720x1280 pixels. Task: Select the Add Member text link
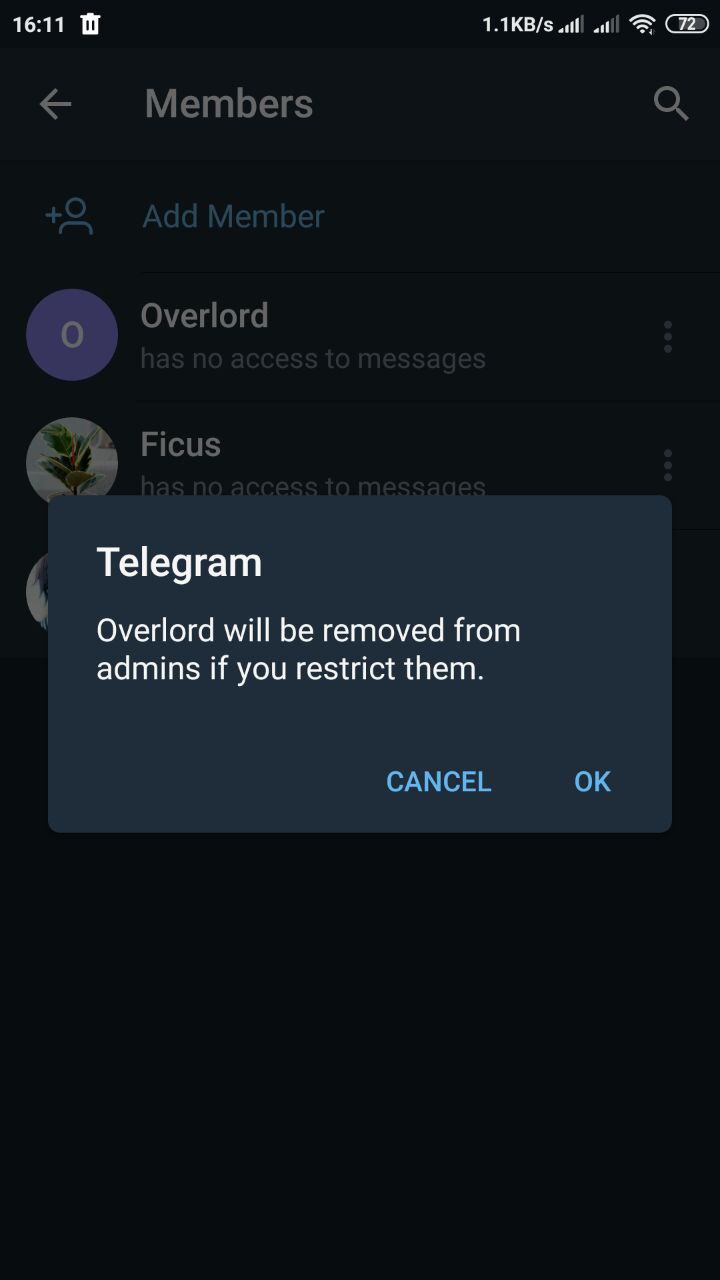click(x=234, y=216)
